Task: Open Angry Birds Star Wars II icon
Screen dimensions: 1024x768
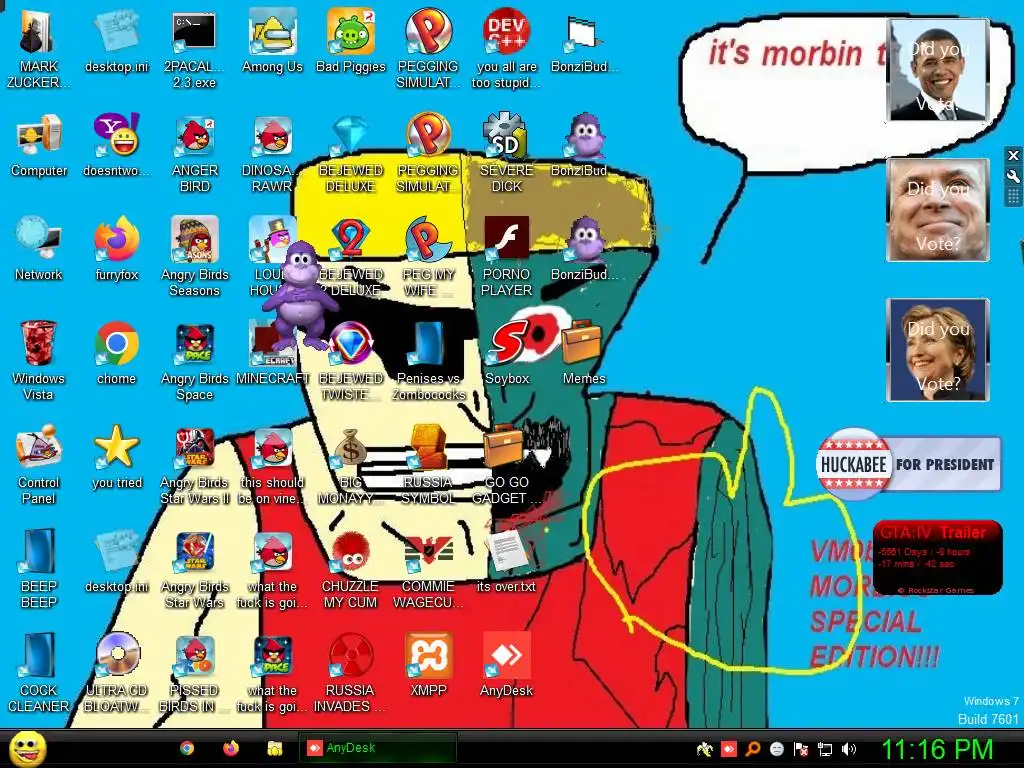Action: [x=195, y=465]
